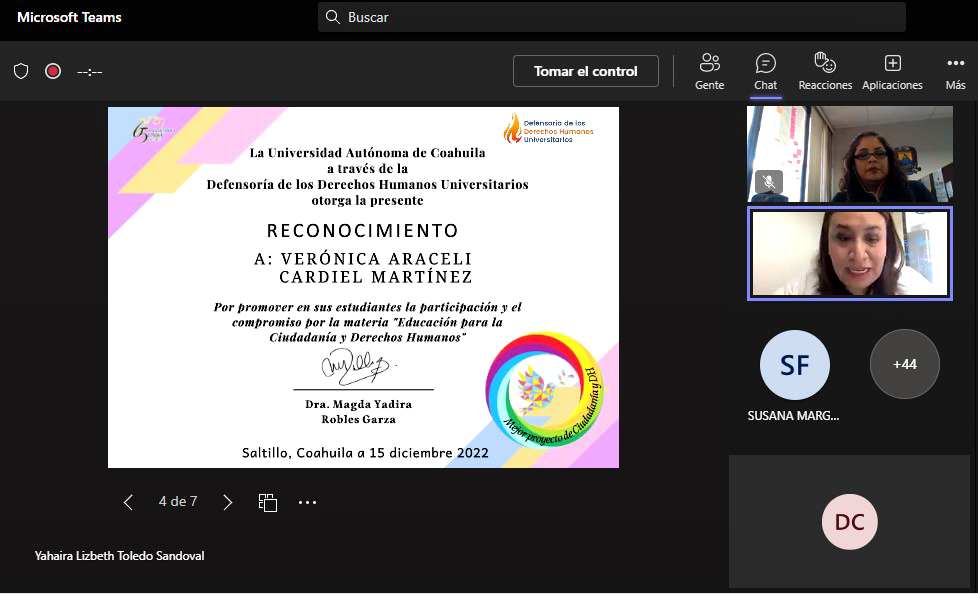Click the DC participant avatar
Screen dimensions: 978x596
point(849,522)
